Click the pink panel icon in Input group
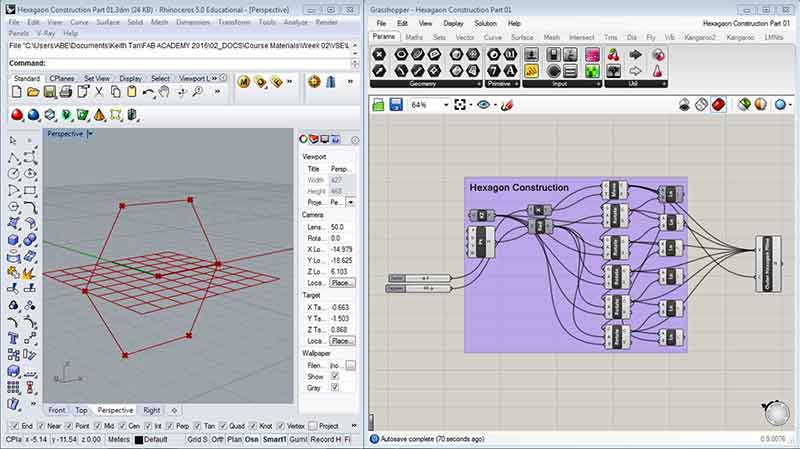Viewport: 800px width, 449px height. tap(592, 55)
